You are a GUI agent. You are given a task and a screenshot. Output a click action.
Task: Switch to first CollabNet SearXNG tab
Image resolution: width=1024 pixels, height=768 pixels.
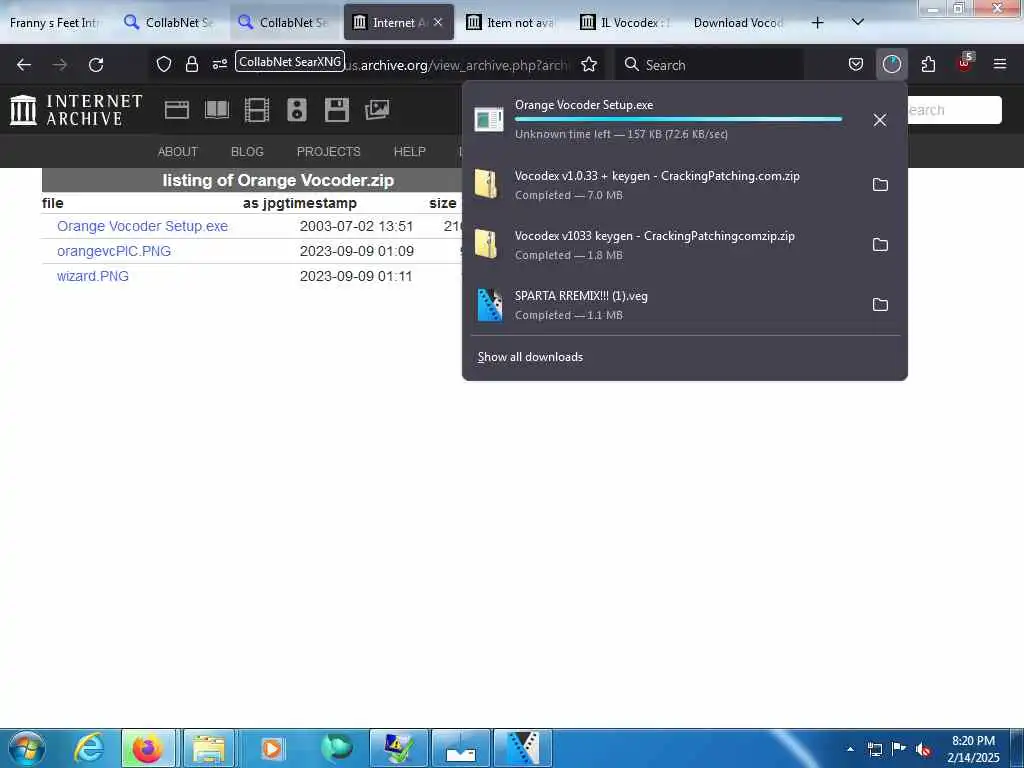pyautogui.click(x=170, y=23)
